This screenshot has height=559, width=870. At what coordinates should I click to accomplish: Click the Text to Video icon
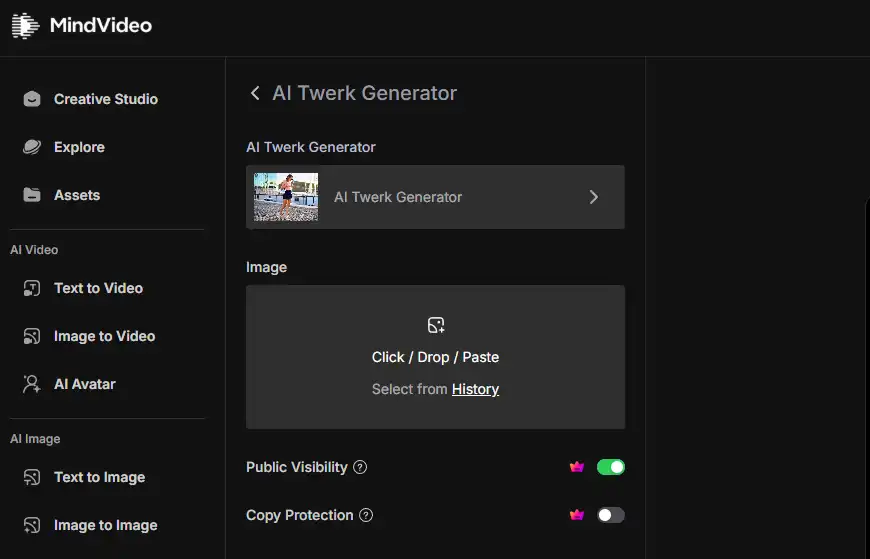[x=32, y=288]
